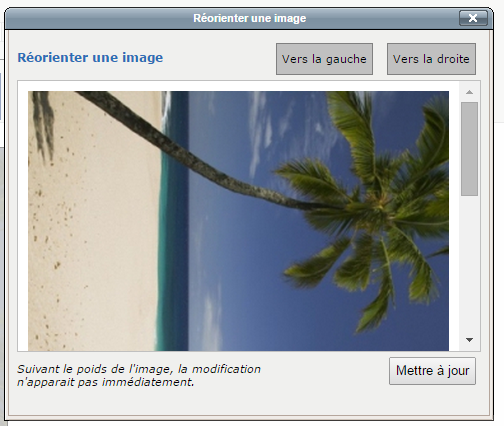Click the palm shadow on the sand
This screenshot has width=504, height=426.
(x=44, y=127)
